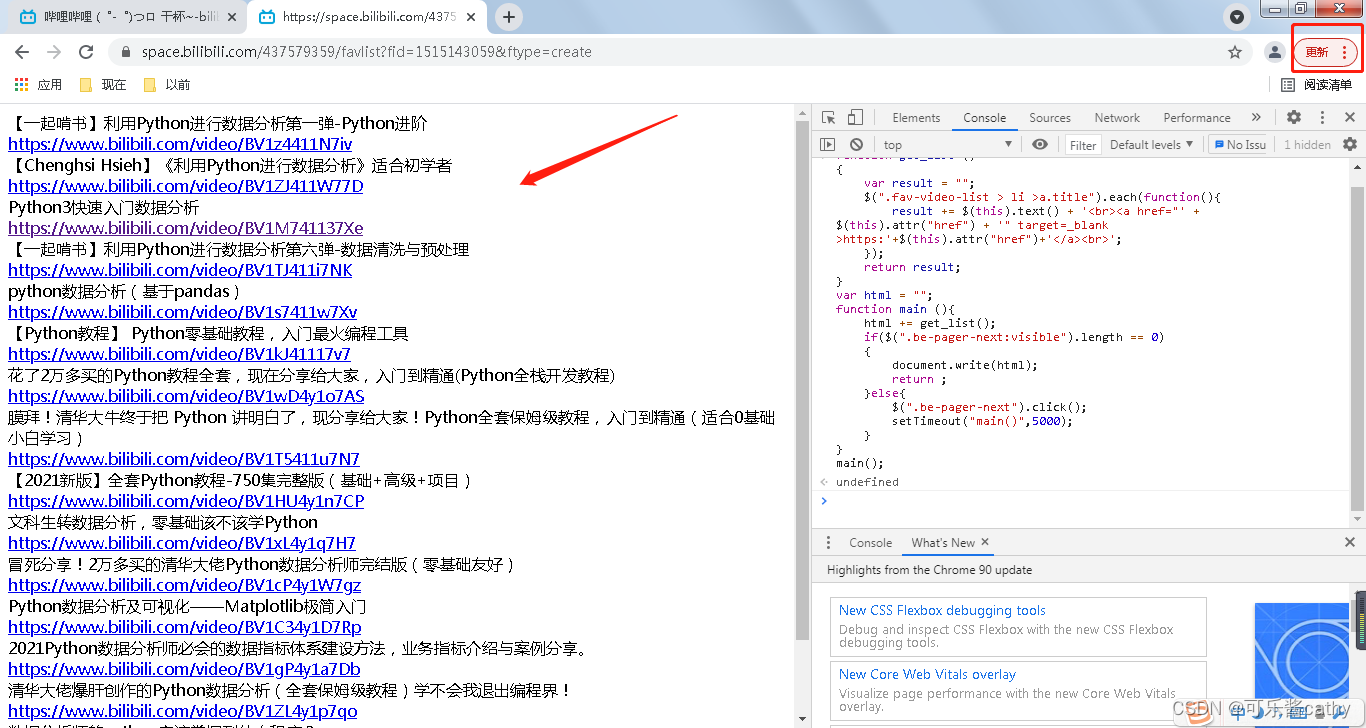Open link BV1xL4y1q7H7
This screenshot has width=1366, height=728.
[182, 543]
